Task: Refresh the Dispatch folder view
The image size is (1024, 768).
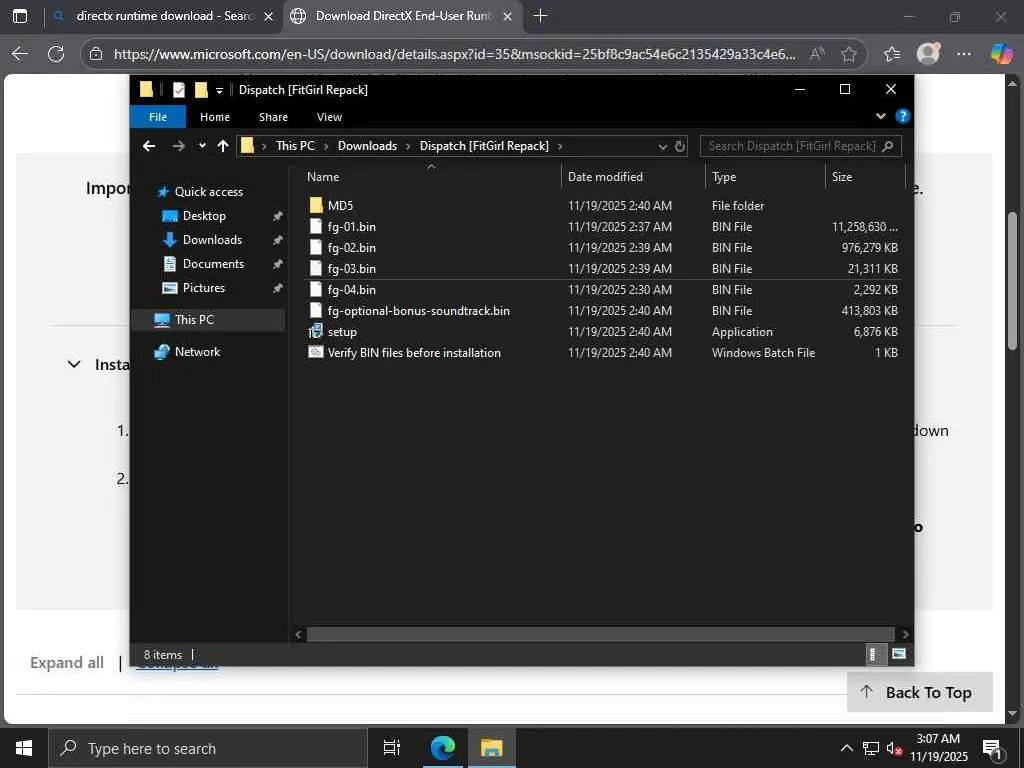Action: coord(680,146)
